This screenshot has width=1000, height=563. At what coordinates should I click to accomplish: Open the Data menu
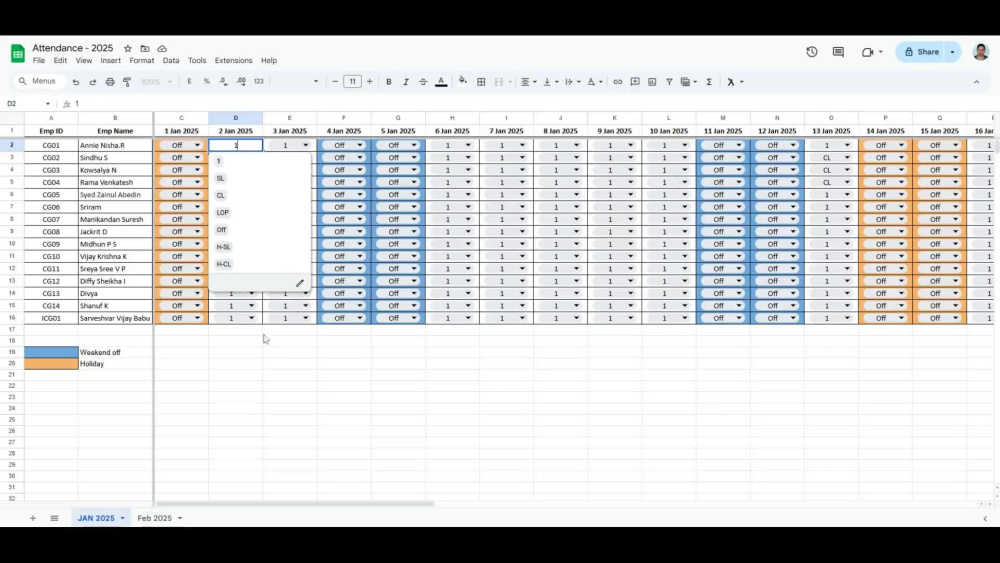[171, 61]
